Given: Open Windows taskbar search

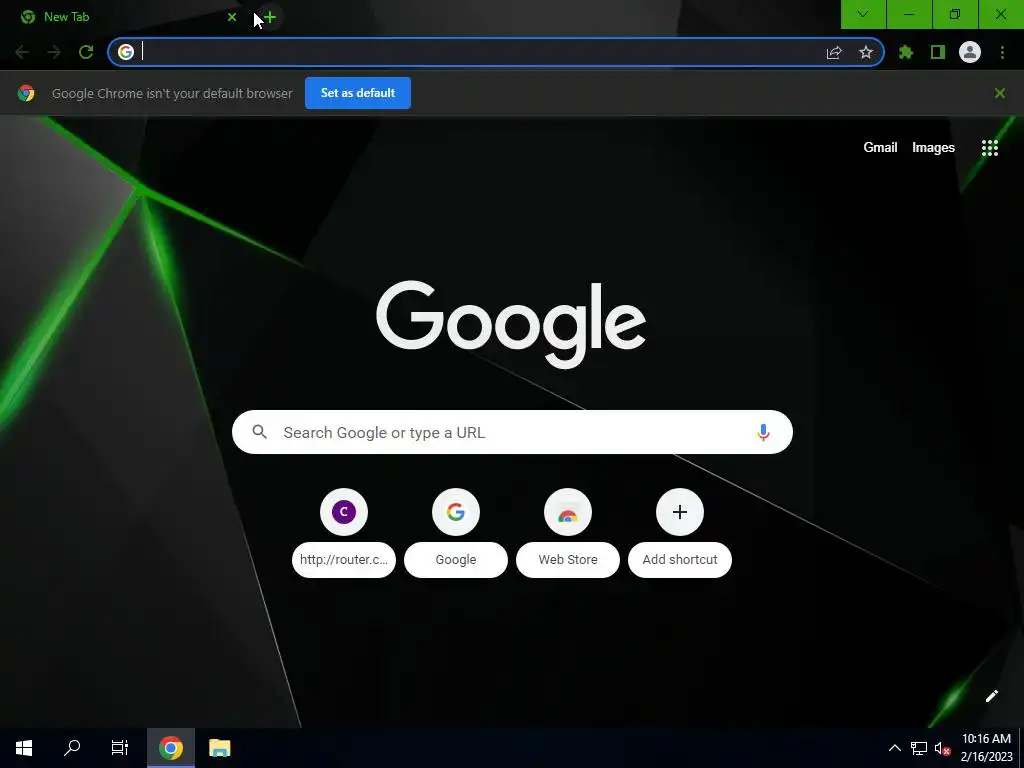Looking at the screenshot, I should pos(72,748).
